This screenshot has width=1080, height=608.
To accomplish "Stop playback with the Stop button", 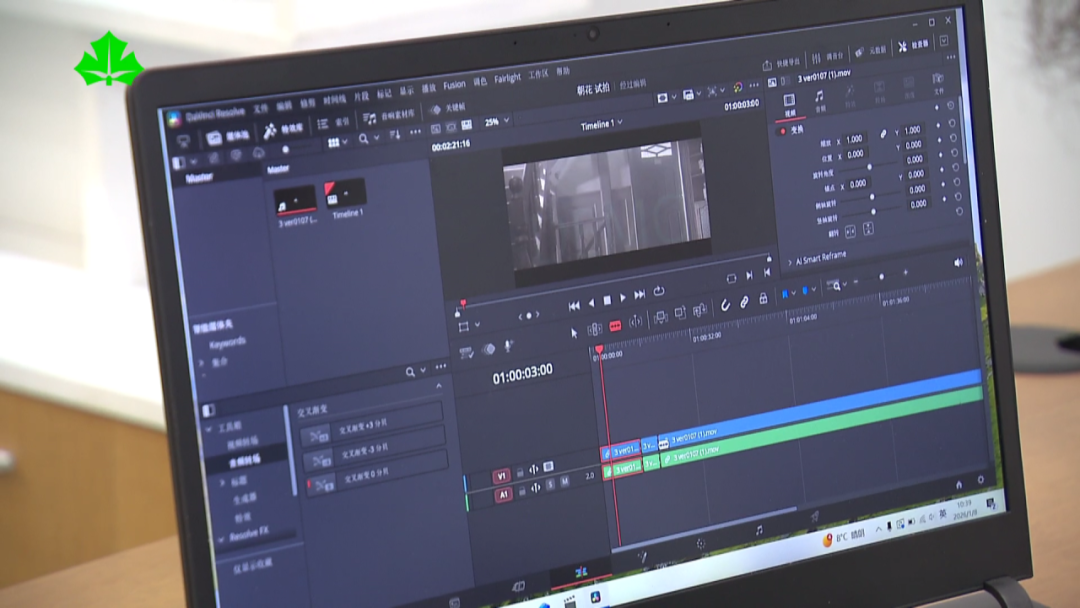I will [607, 300].
